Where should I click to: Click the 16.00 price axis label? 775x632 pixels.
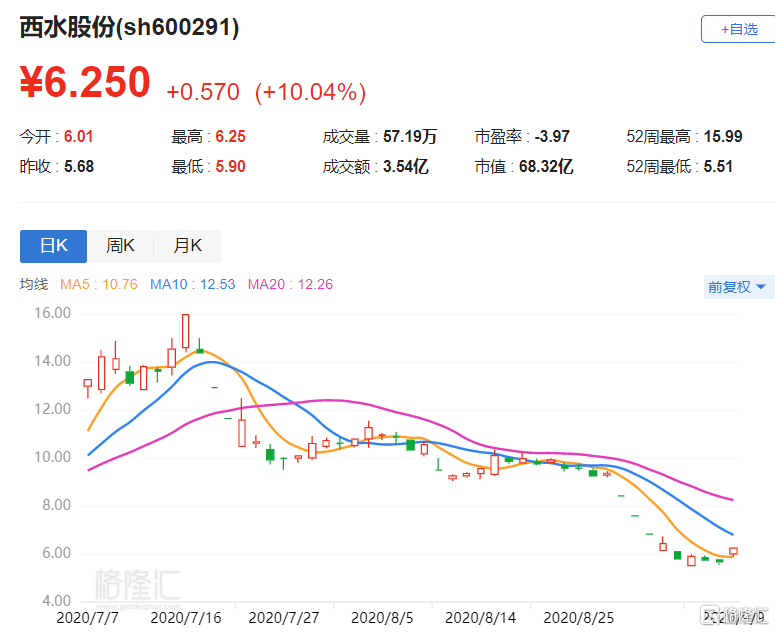(x=52, y=313)
